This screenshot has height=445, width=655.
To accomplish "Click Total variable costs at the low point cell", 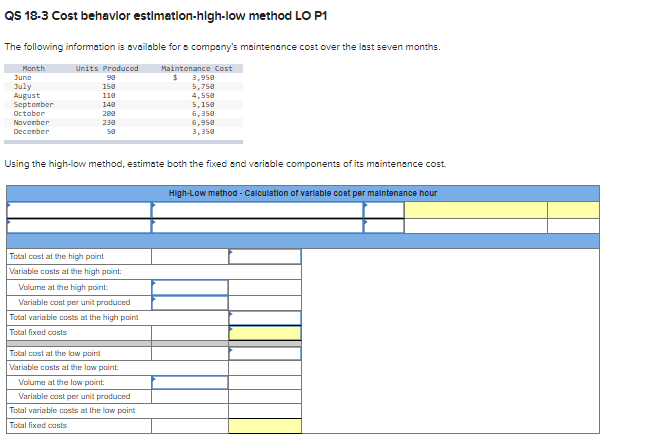I will pyautogui.click(x=265, y=411).
